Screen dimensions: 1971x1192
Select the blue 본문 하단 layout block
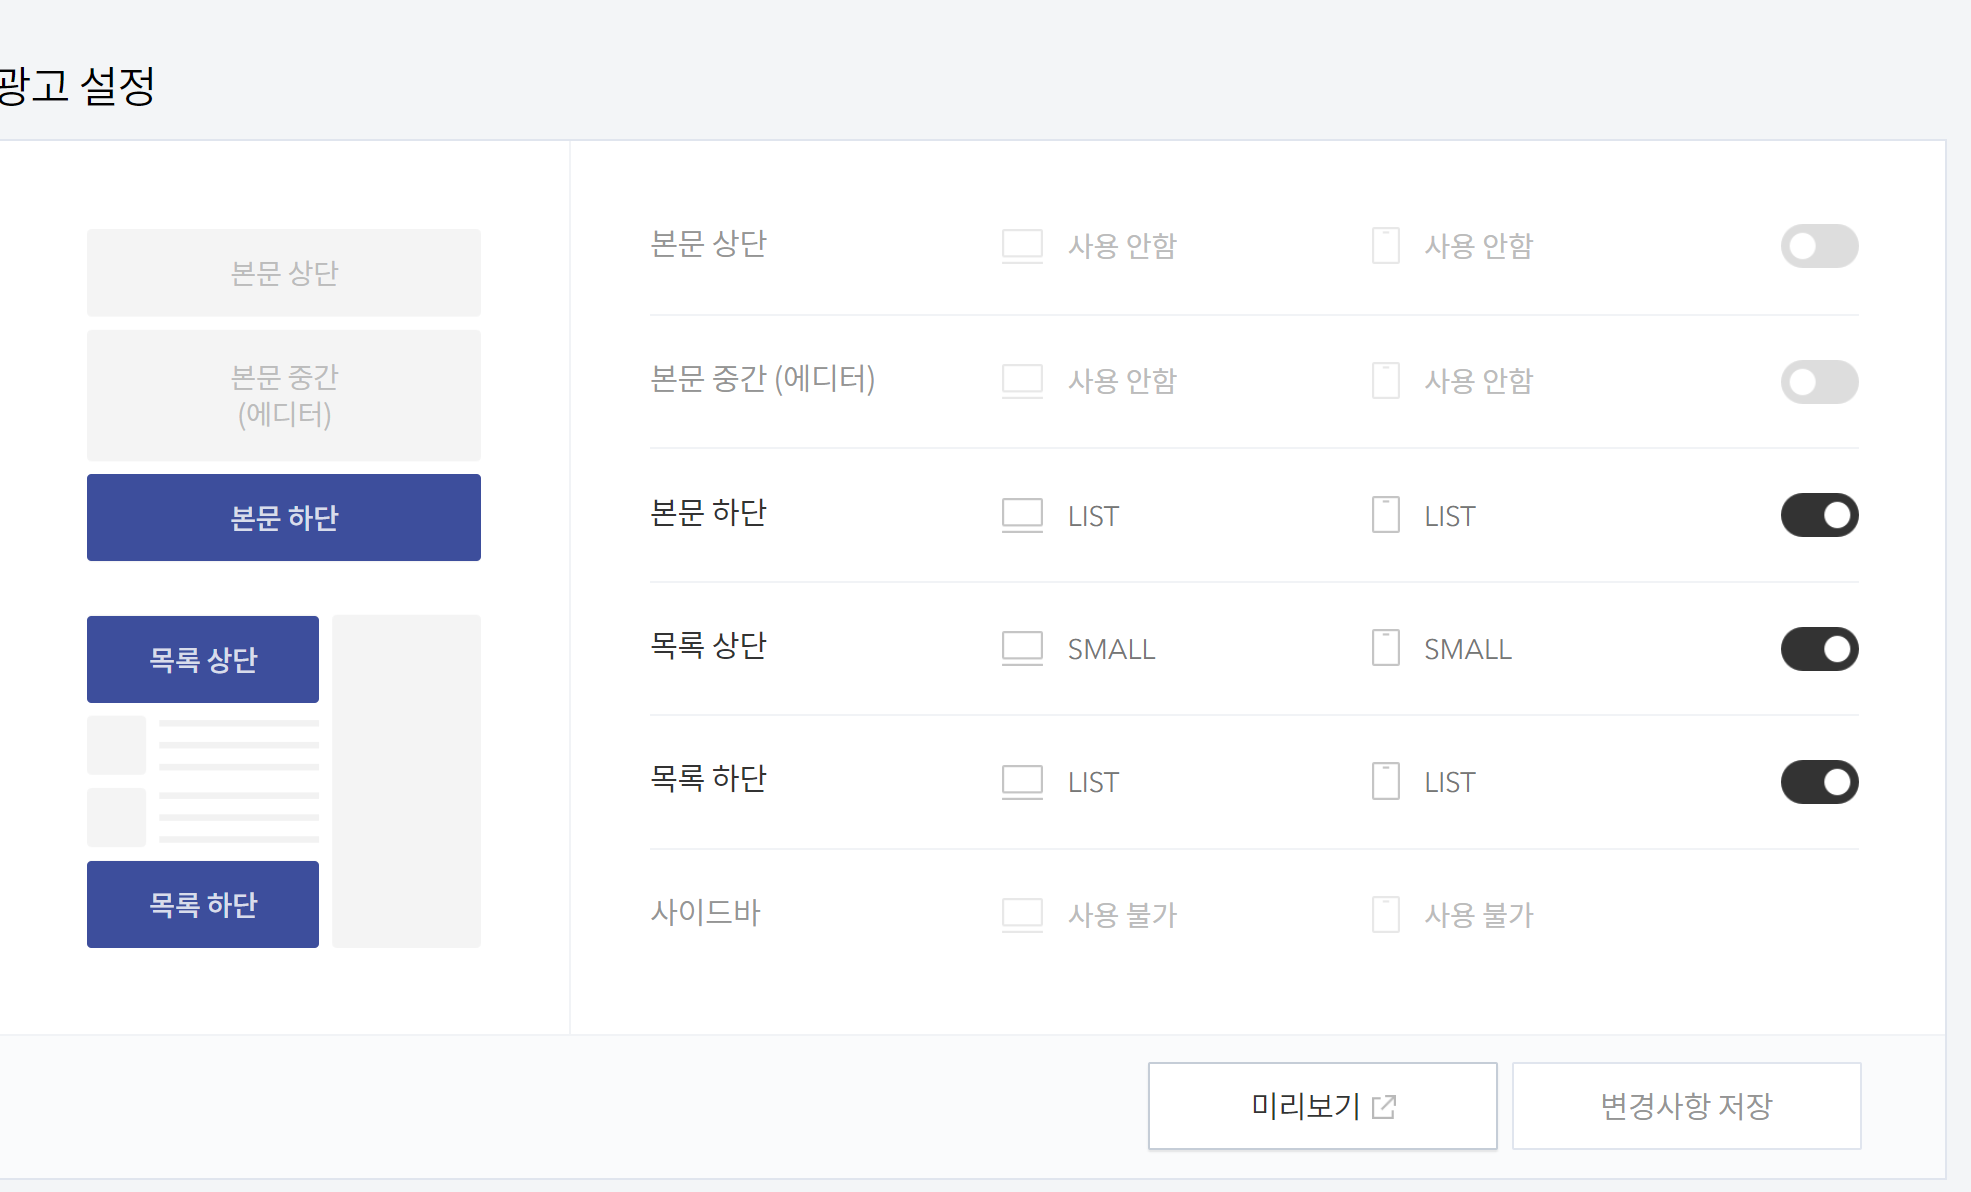284,517
